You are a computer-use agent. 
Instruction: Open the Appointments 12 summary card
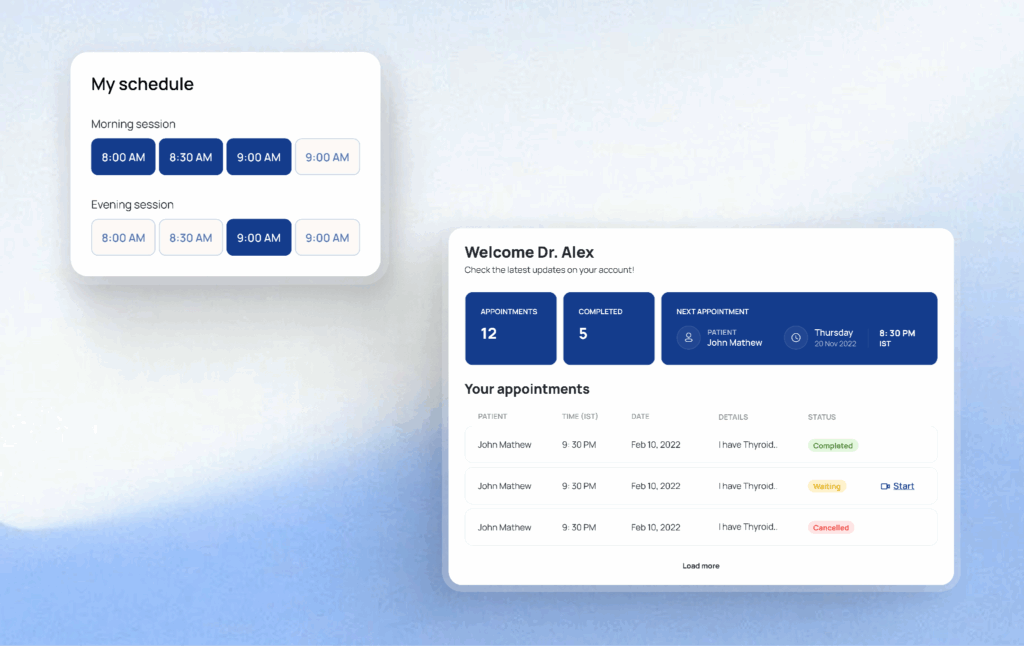[x=511, y=328]
